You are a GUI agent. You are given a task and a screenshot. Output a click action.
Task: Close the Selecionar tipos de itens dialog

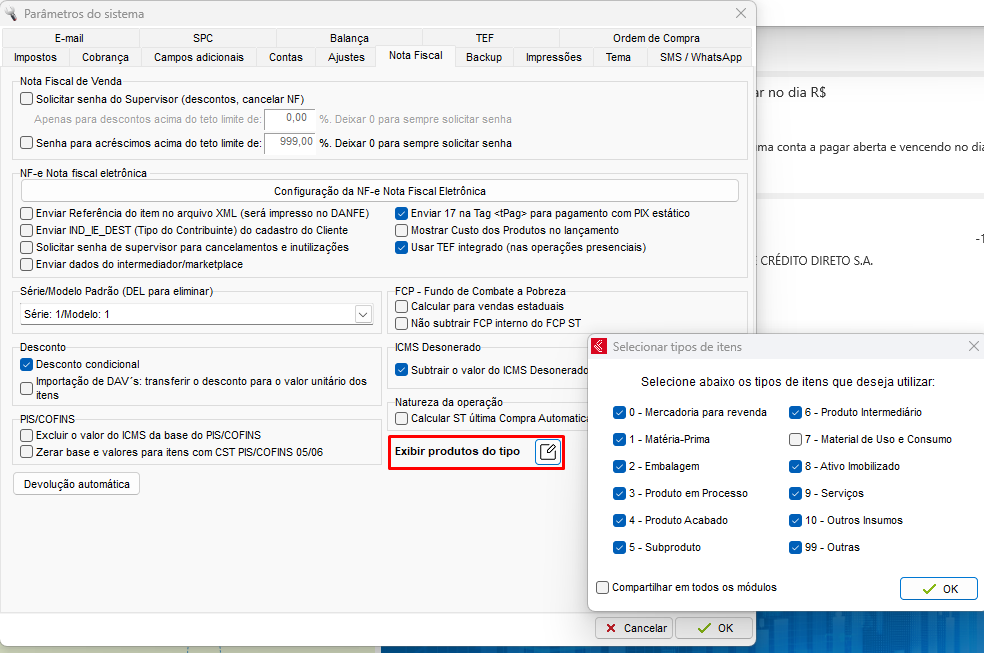pyautogui.click(x=973, y=346)
